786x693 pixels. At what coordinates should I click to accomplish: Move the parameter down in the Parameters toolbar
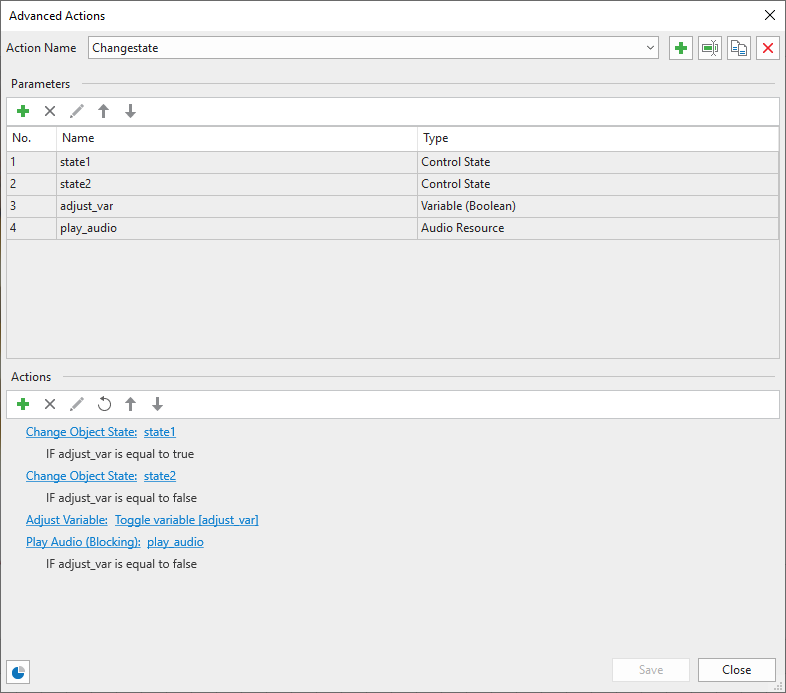coord(130,111)
